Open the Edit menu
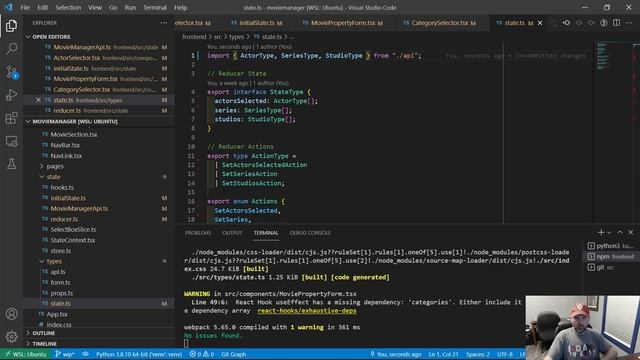 (x=42, y=7)
